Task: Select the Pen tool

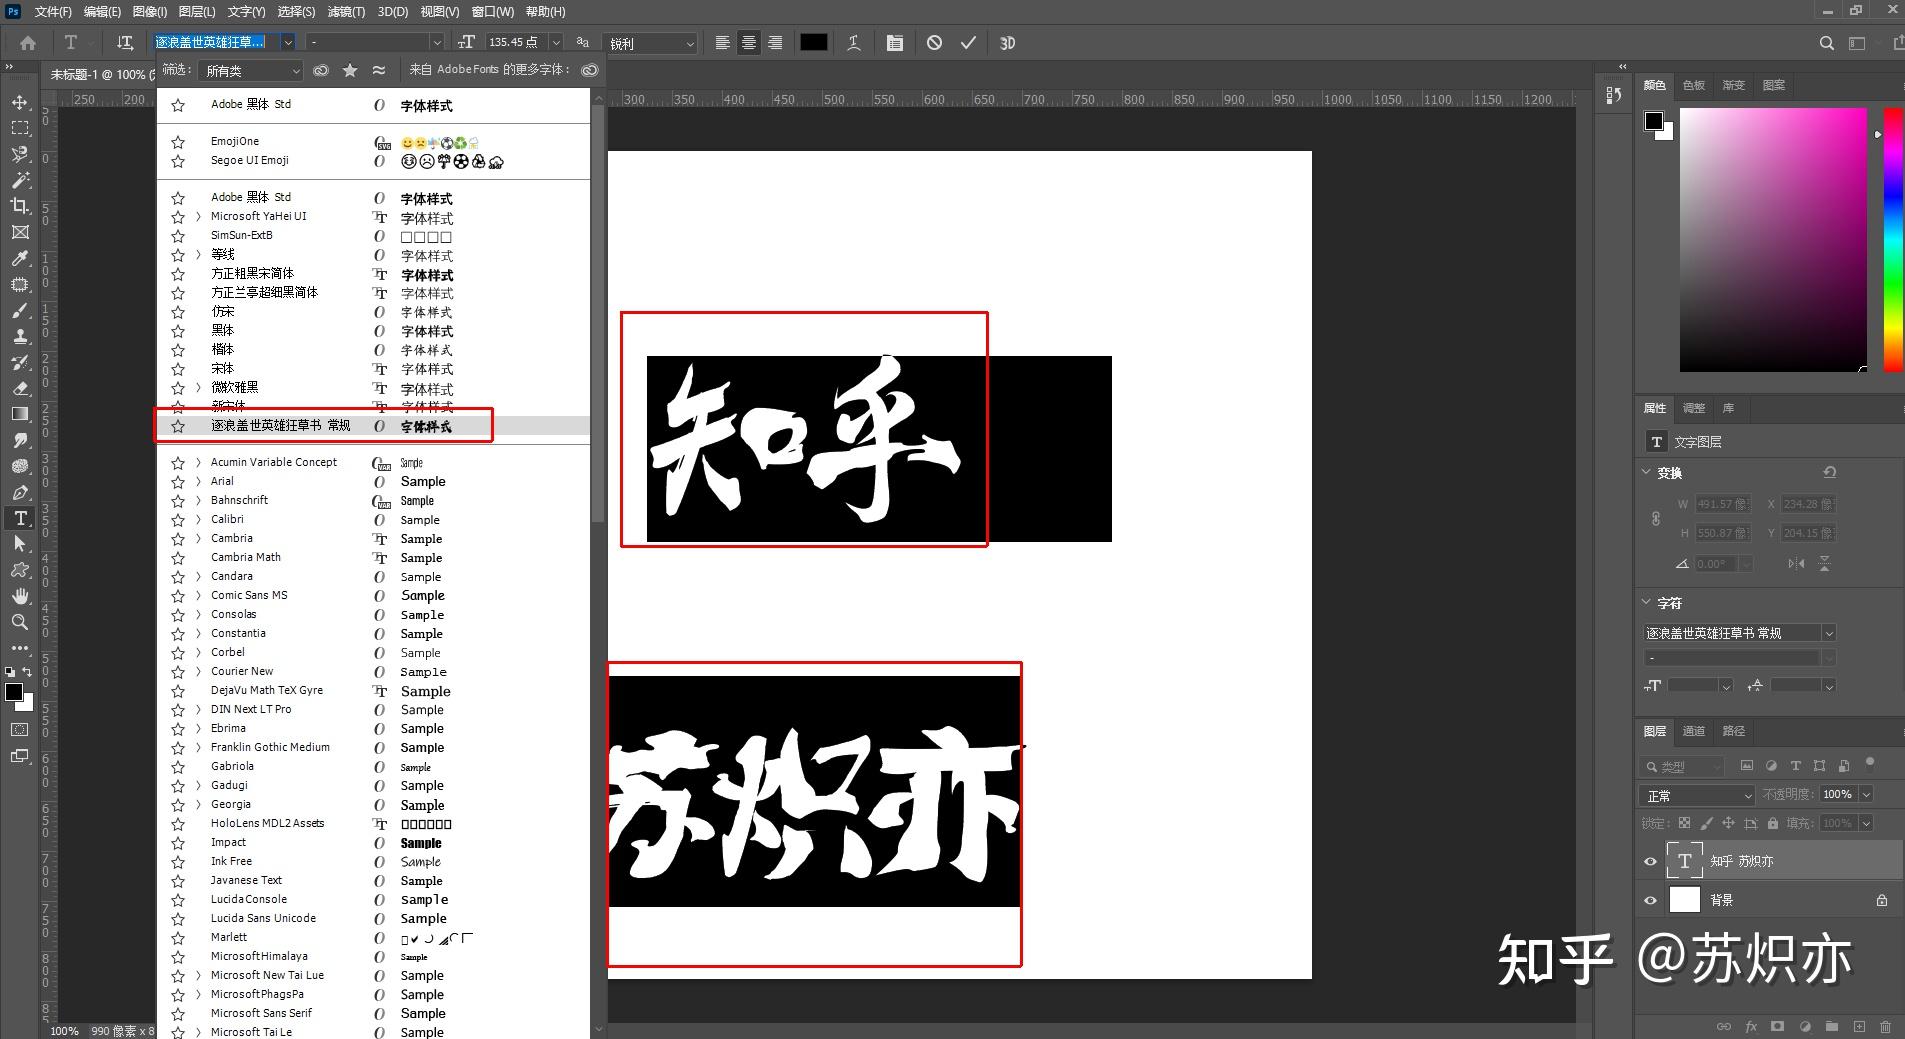Action: 20,492
